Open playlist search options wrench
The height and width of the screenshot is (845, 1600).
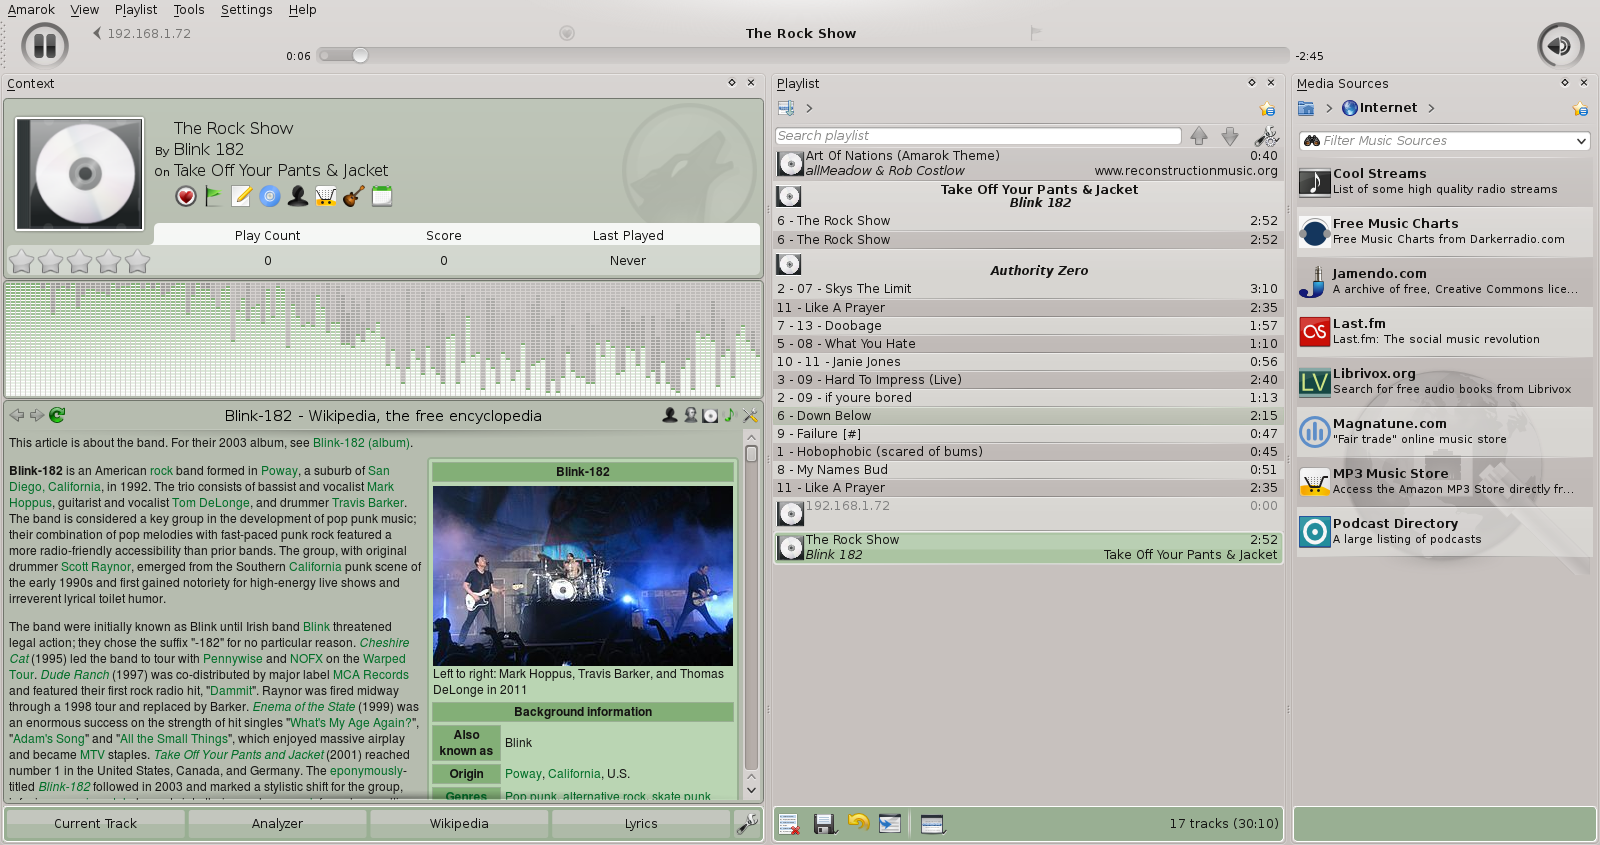(x=1267, y=136)
